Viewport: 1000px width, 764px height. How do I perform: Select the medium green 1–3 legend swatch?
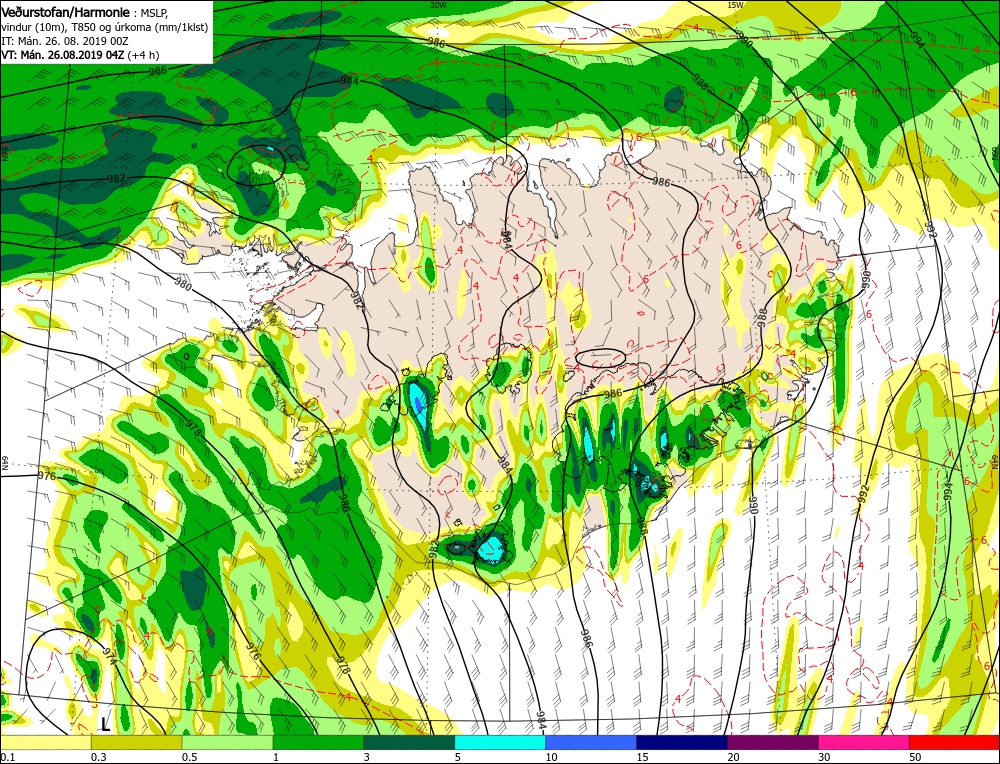[x=318, y=742]
